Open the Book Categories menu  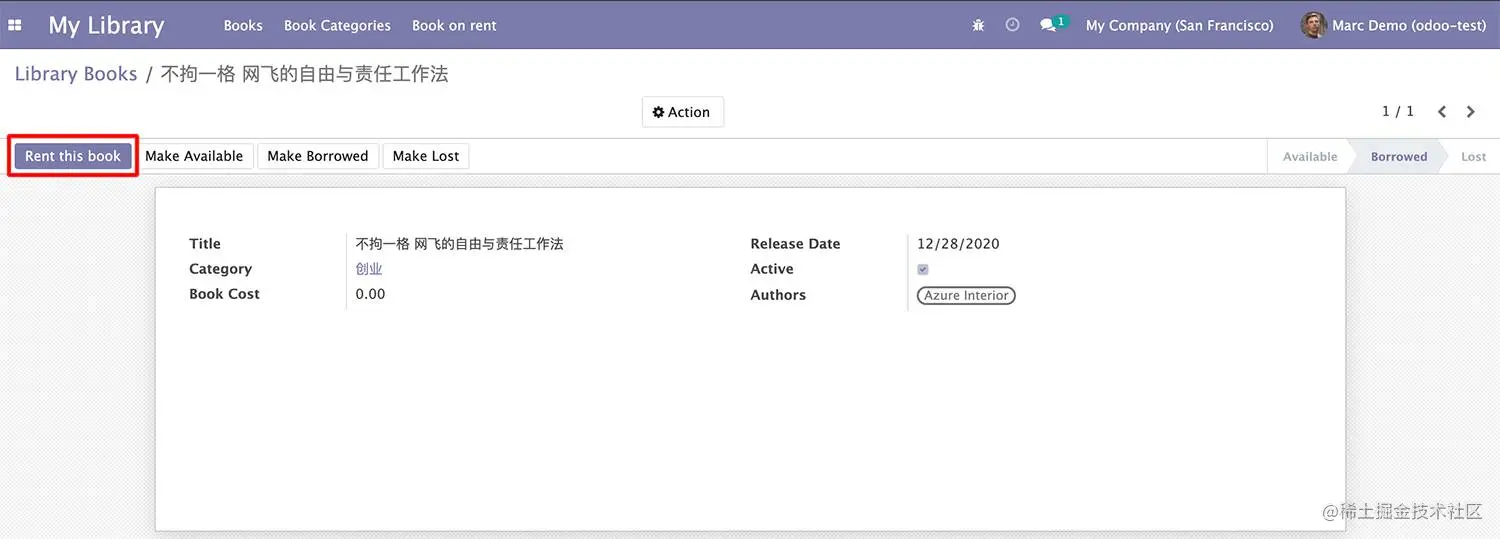pyautogui.click(x=337, y=25)
